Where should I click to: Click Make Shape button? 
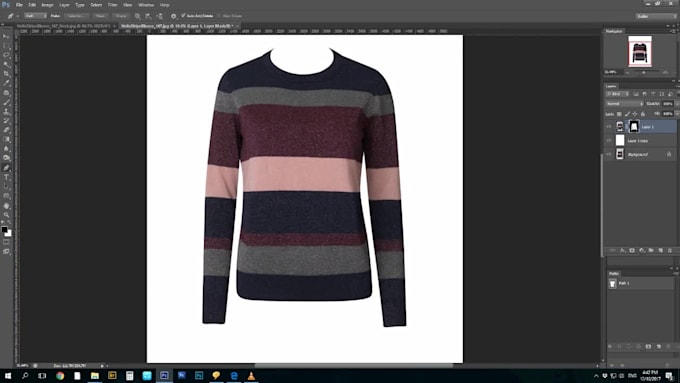[121, 16]
